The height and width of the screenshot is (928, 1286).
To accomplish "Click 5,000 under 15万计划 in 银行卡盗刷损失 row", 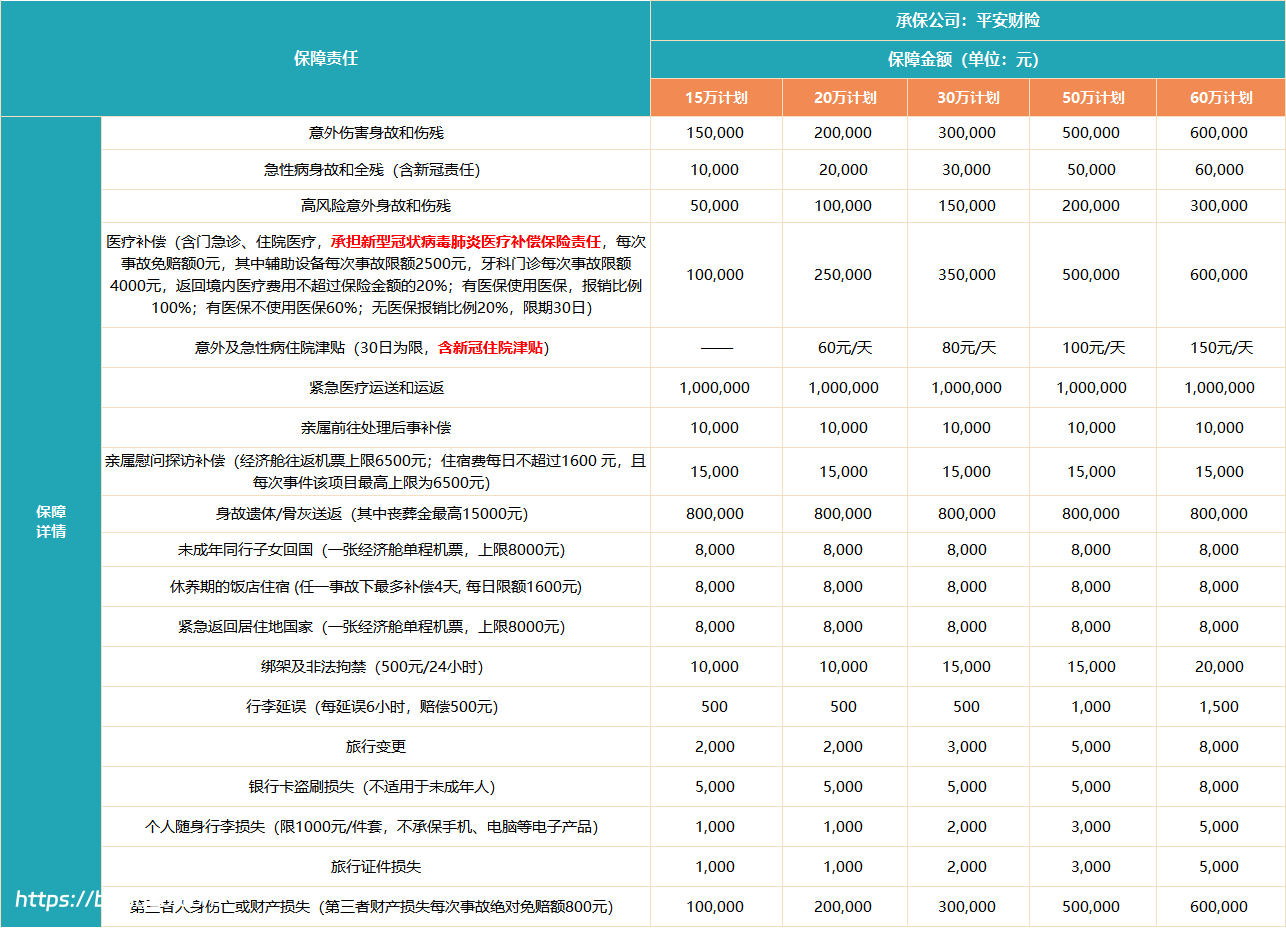I will point(715,786).
